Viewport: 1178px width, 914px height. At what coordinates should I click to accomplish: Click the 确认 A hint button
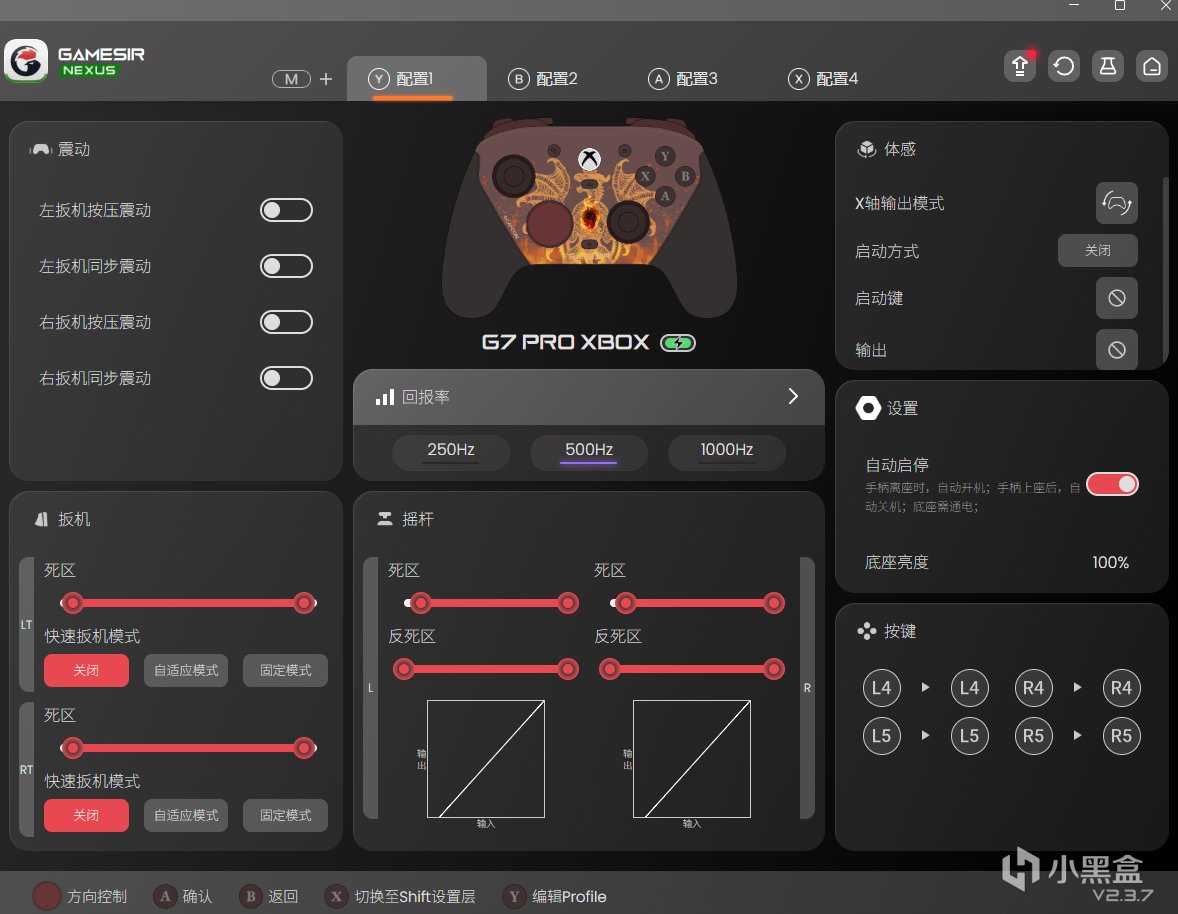[x=183, y=896]
